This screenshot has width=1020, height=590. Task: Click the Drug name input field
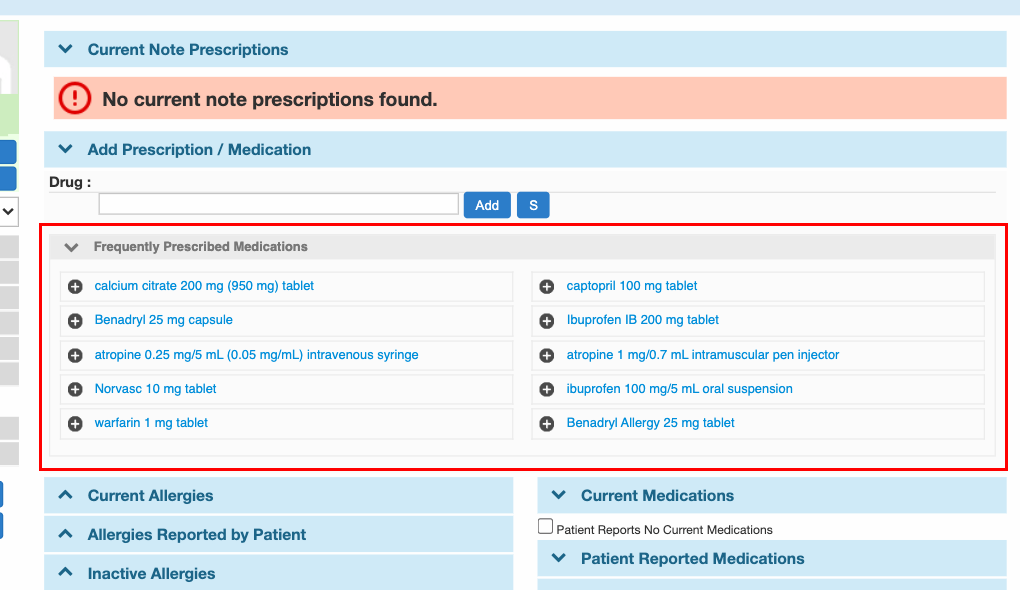click(x=278, y=204)
